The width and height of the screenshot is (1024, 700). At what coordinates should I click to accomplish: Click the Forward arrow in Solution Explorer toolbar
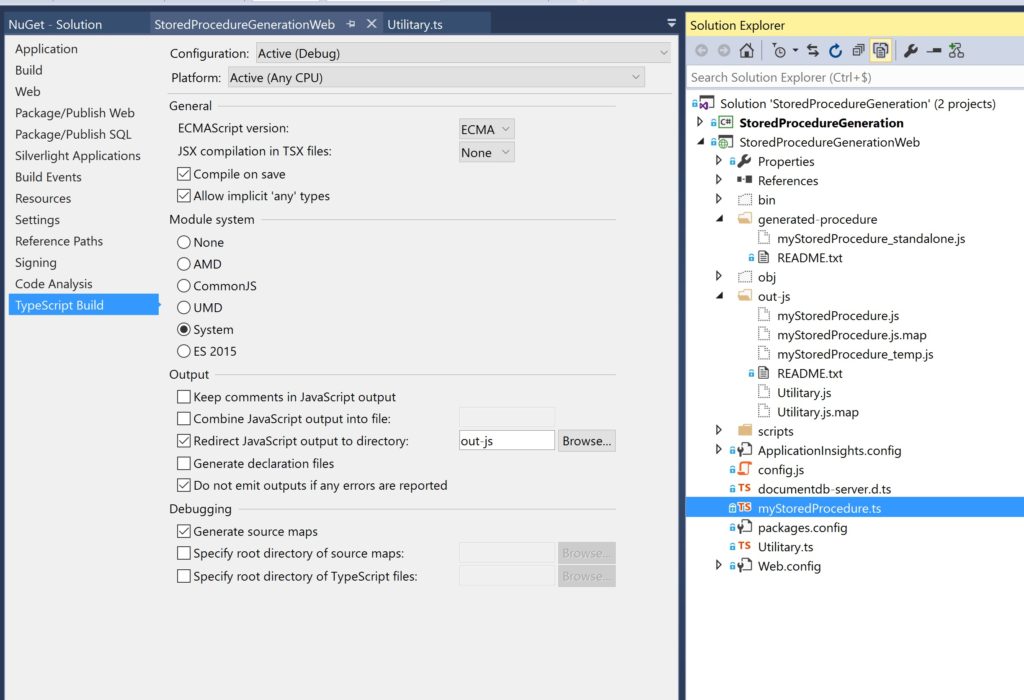[x=724, y=50]
